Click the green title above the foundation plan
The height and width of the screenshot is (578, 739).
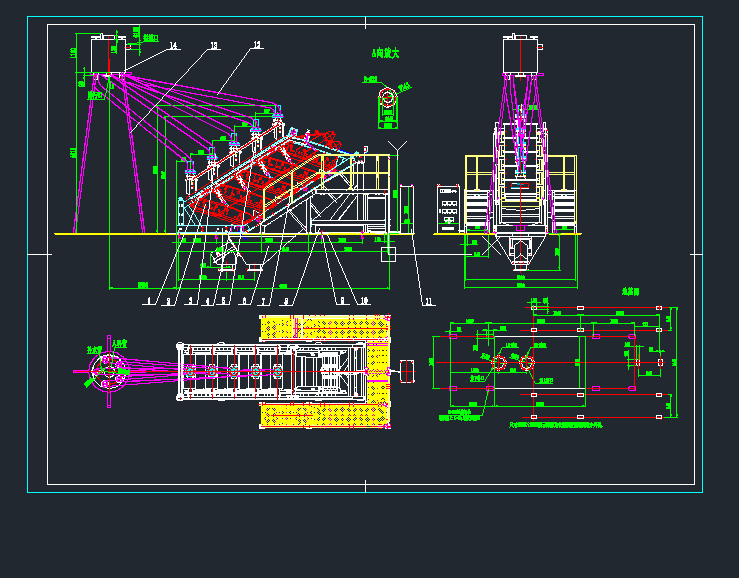tap(630, 292)
